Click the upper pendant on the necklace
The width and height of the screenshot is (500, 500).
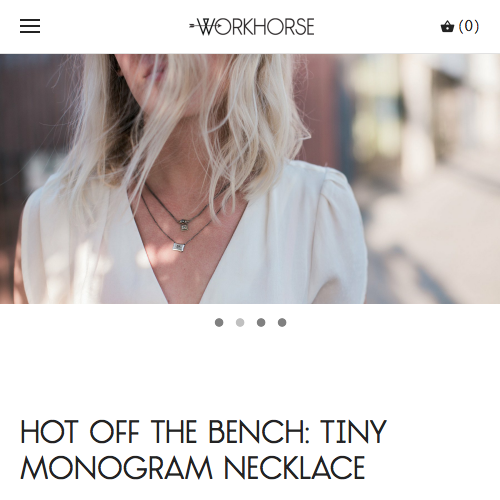pyautogui.click(x=184, y=225)
